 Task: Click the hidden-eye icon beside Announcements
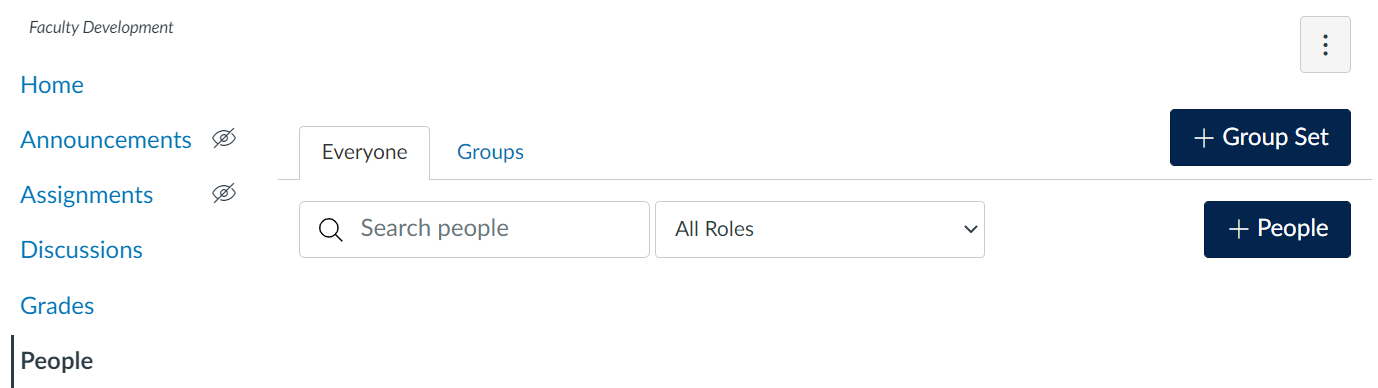click(x=224, y=139)
